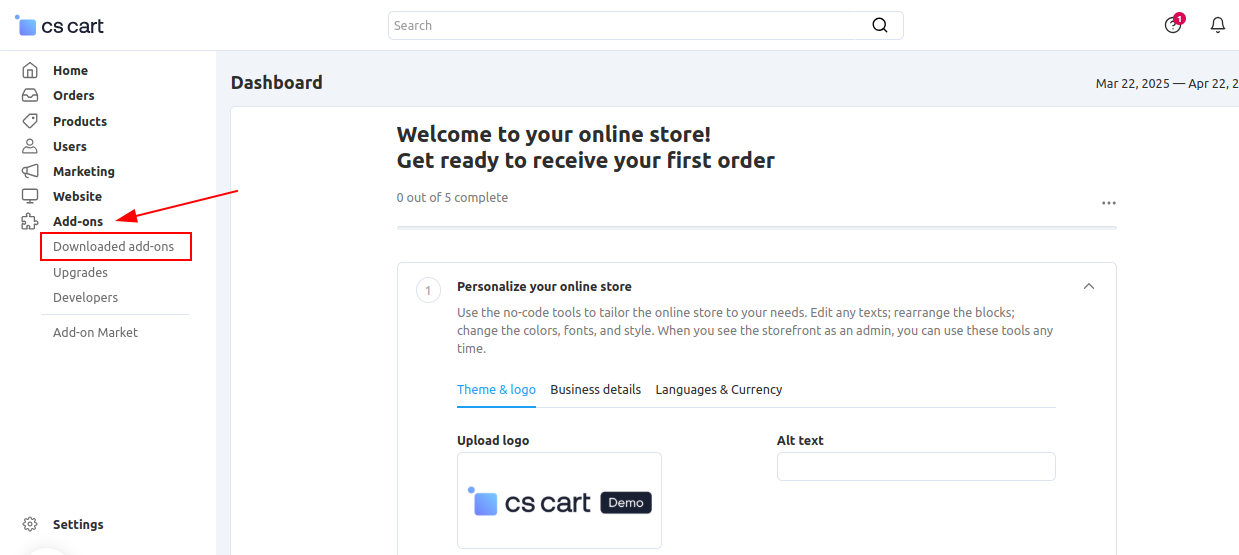This screenshot has width=1239, height=555.
Task: Click the search magnifier icon
Action: pyautogui.click(x=880, y=26)
